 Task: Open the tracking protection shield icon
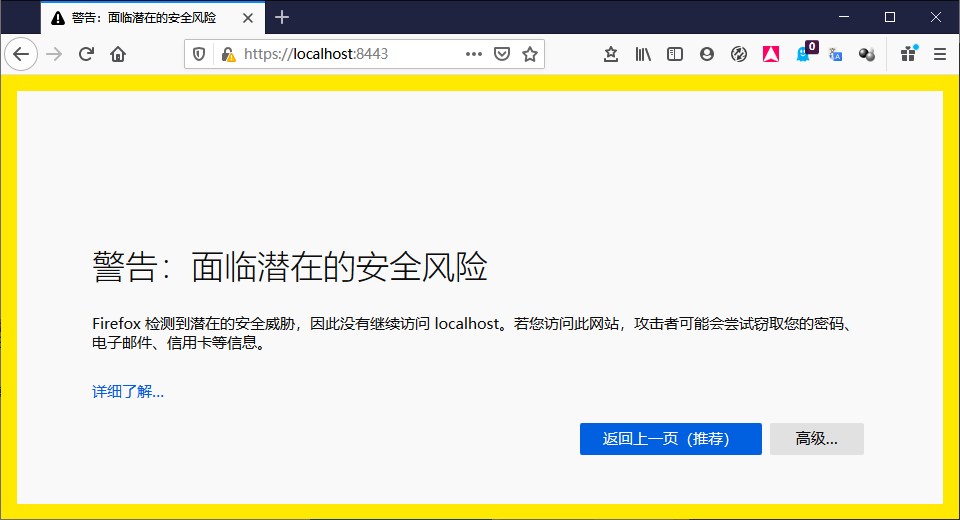pos(199,55)
